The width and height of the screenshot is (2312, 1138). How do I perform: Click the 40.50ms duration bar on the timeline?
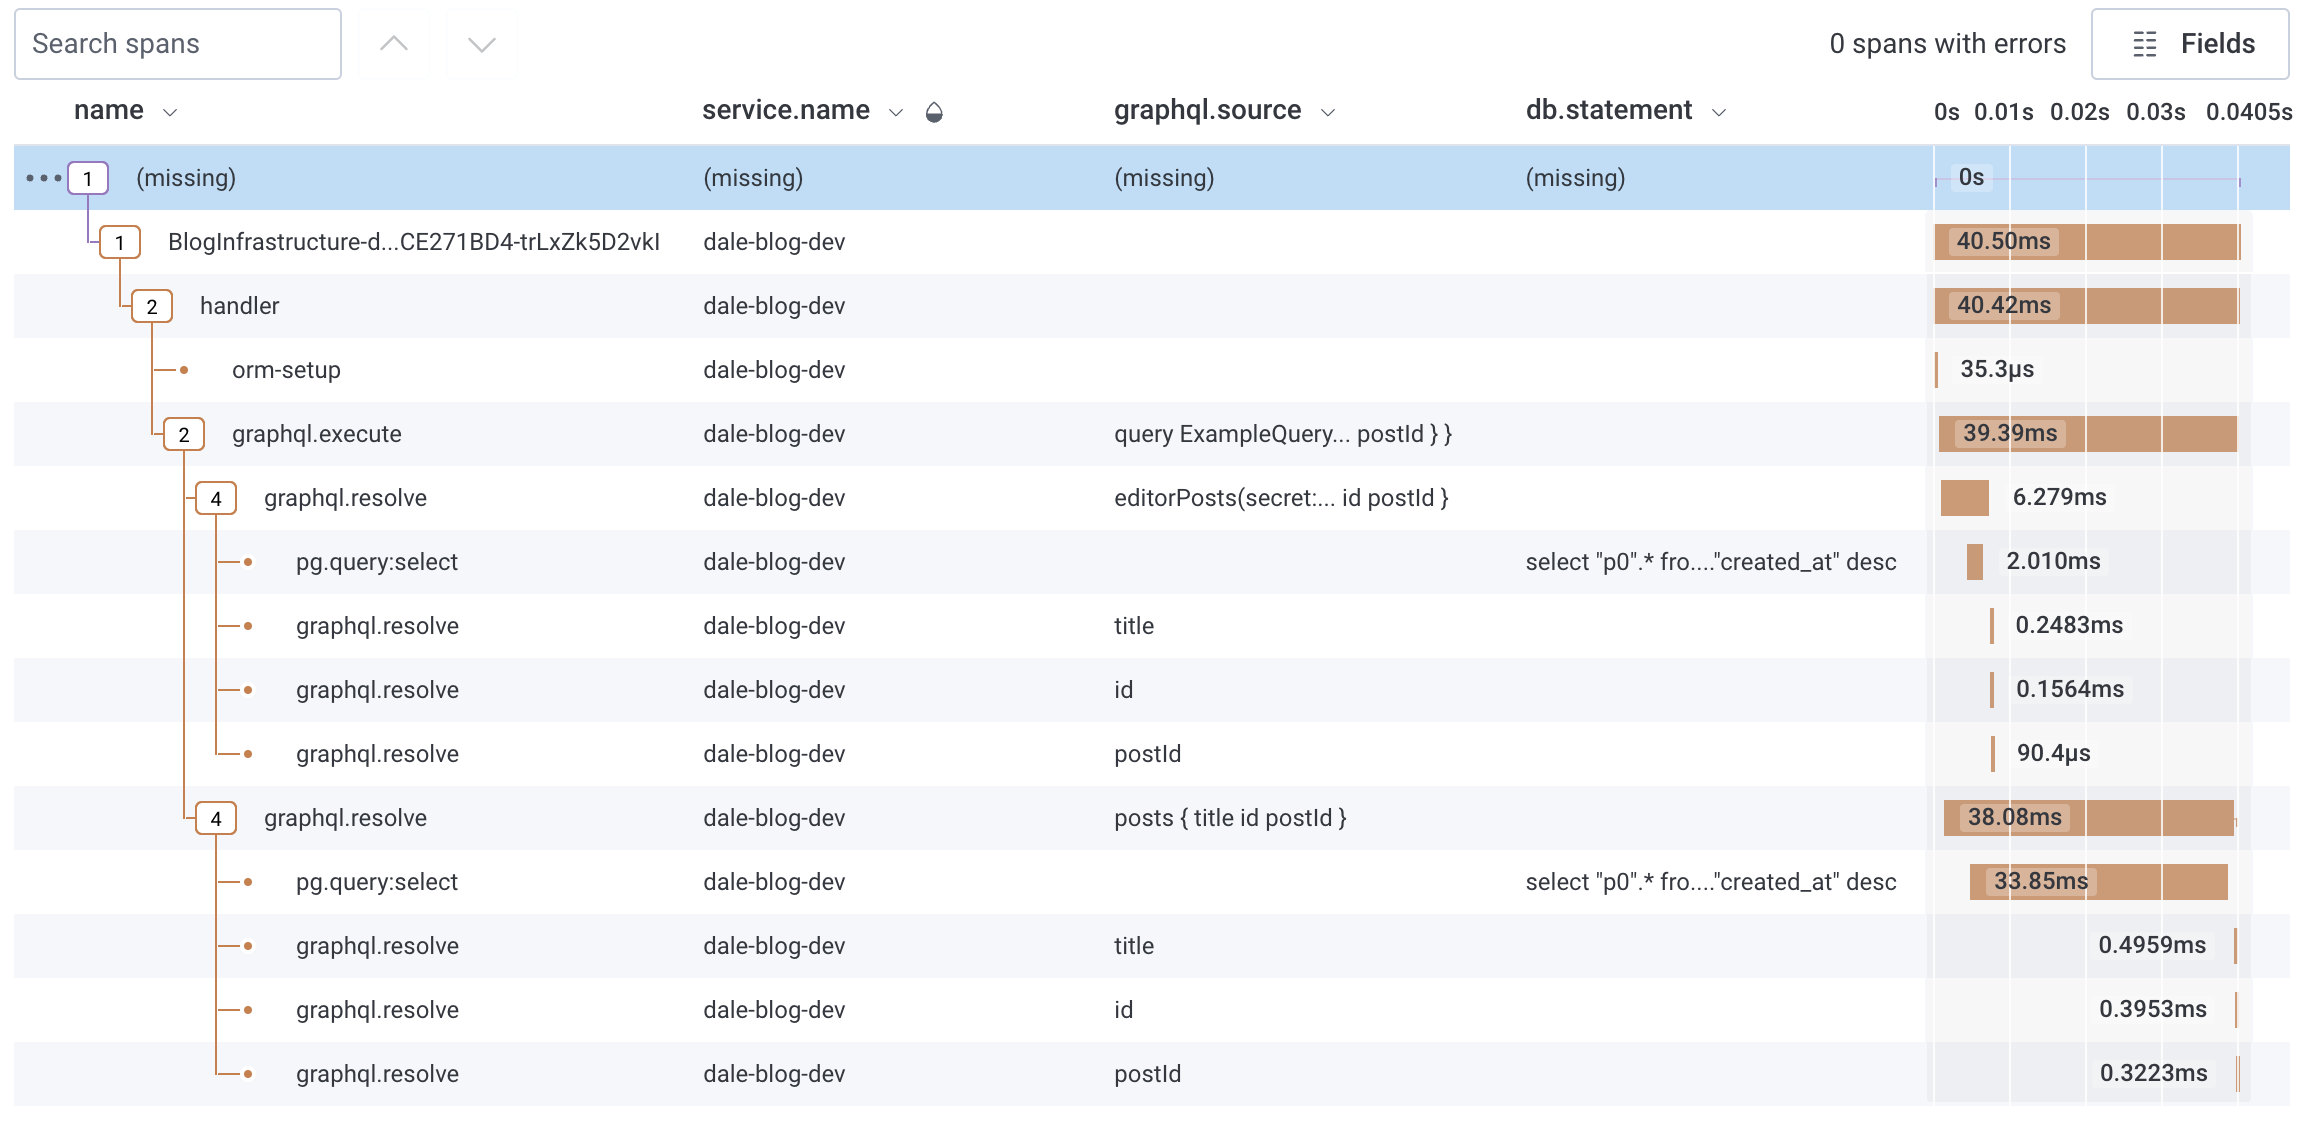point(2087,241)
